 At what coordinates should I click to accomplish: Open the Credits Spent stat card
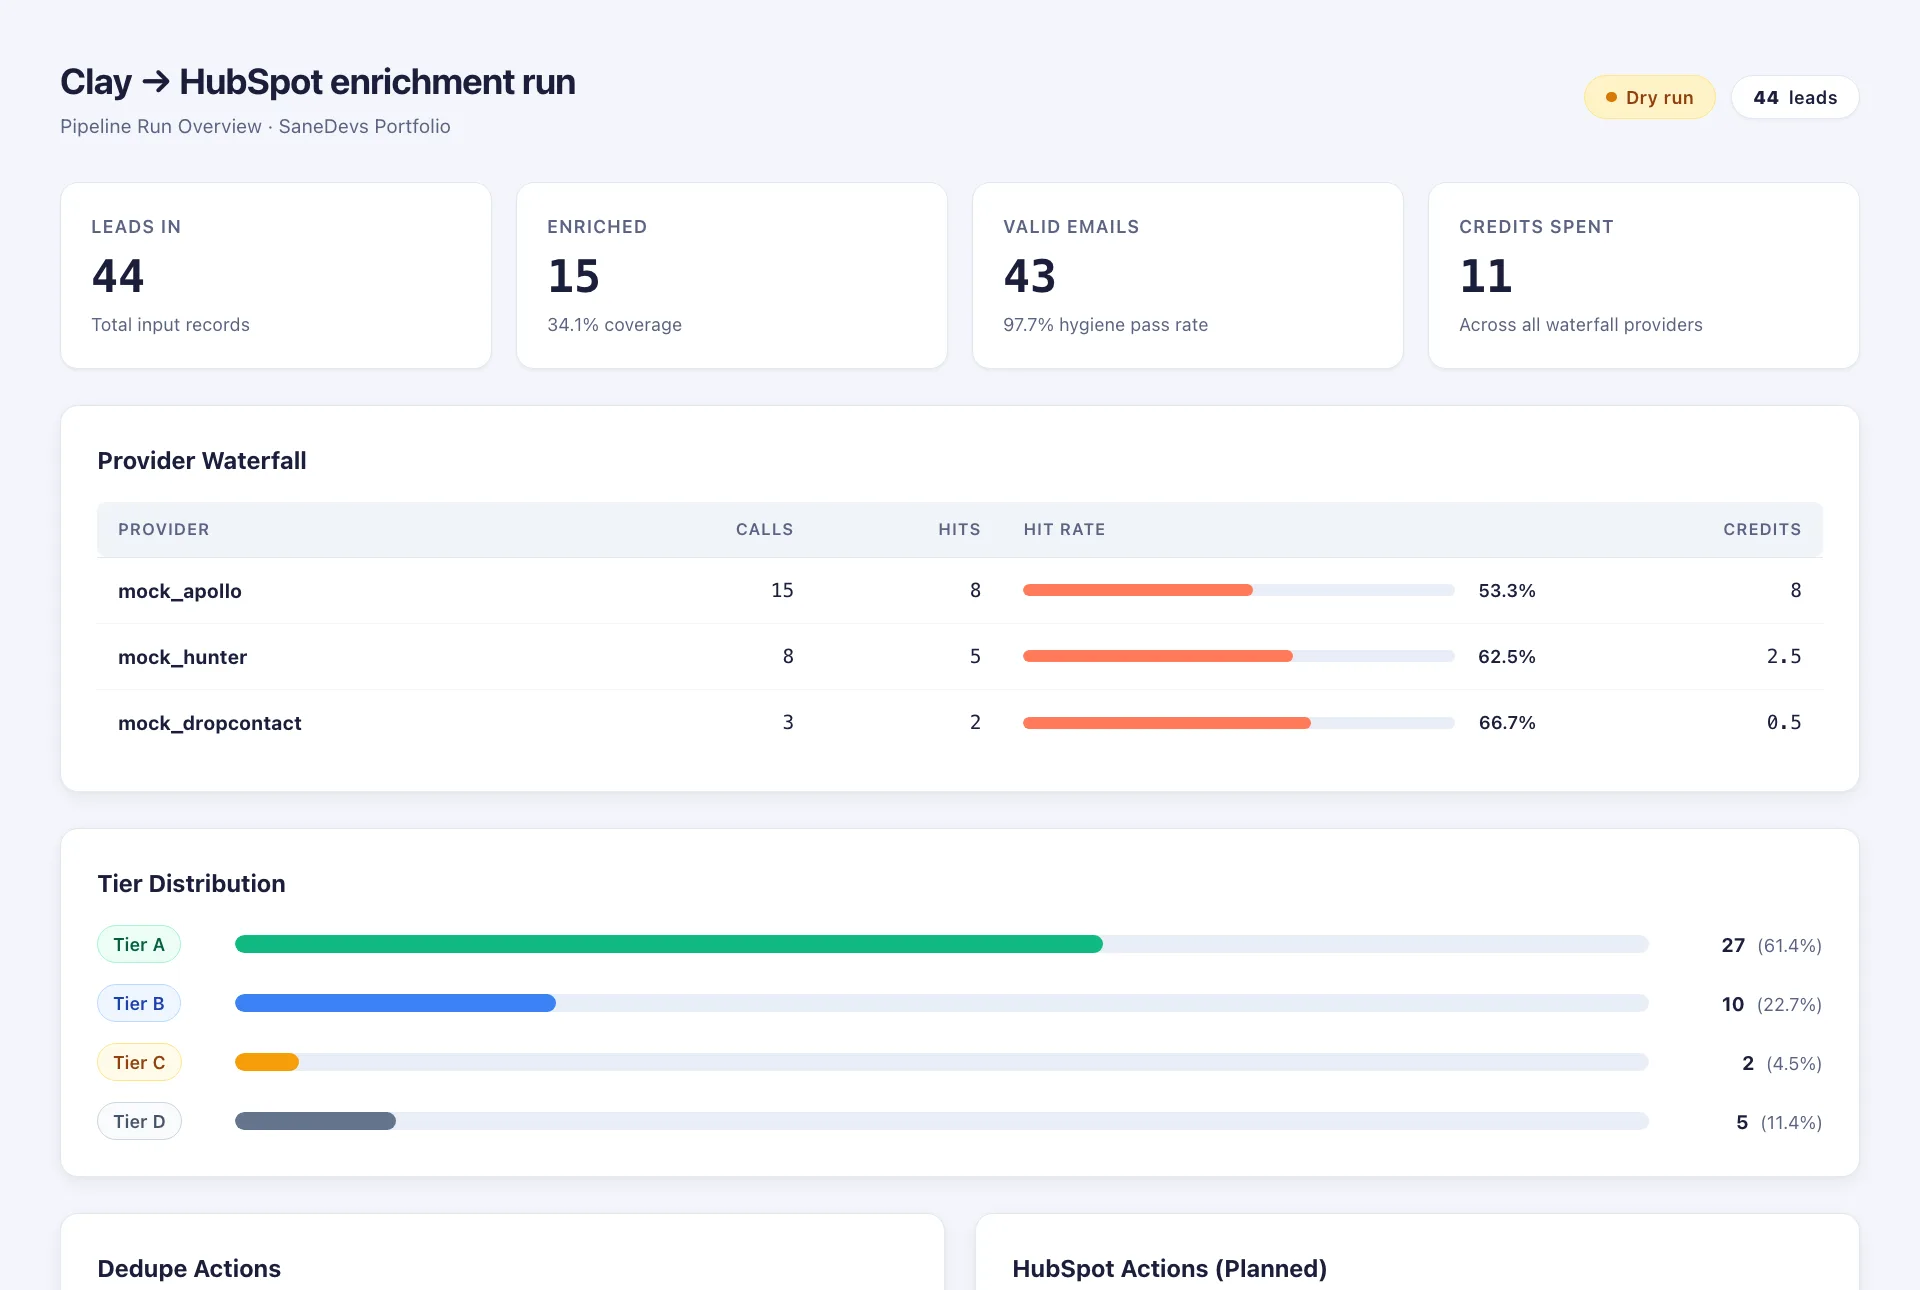[x=1644, y=275]
